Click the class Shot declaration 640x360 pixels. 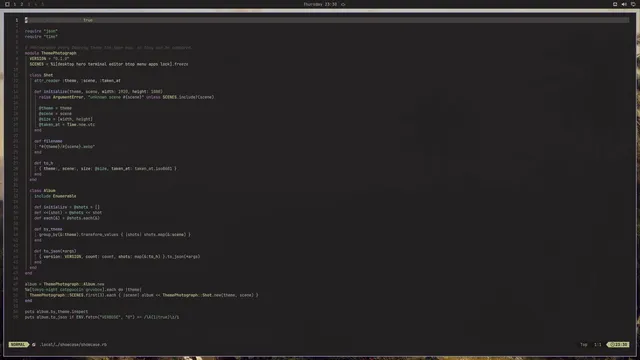[x=41, y=75]
